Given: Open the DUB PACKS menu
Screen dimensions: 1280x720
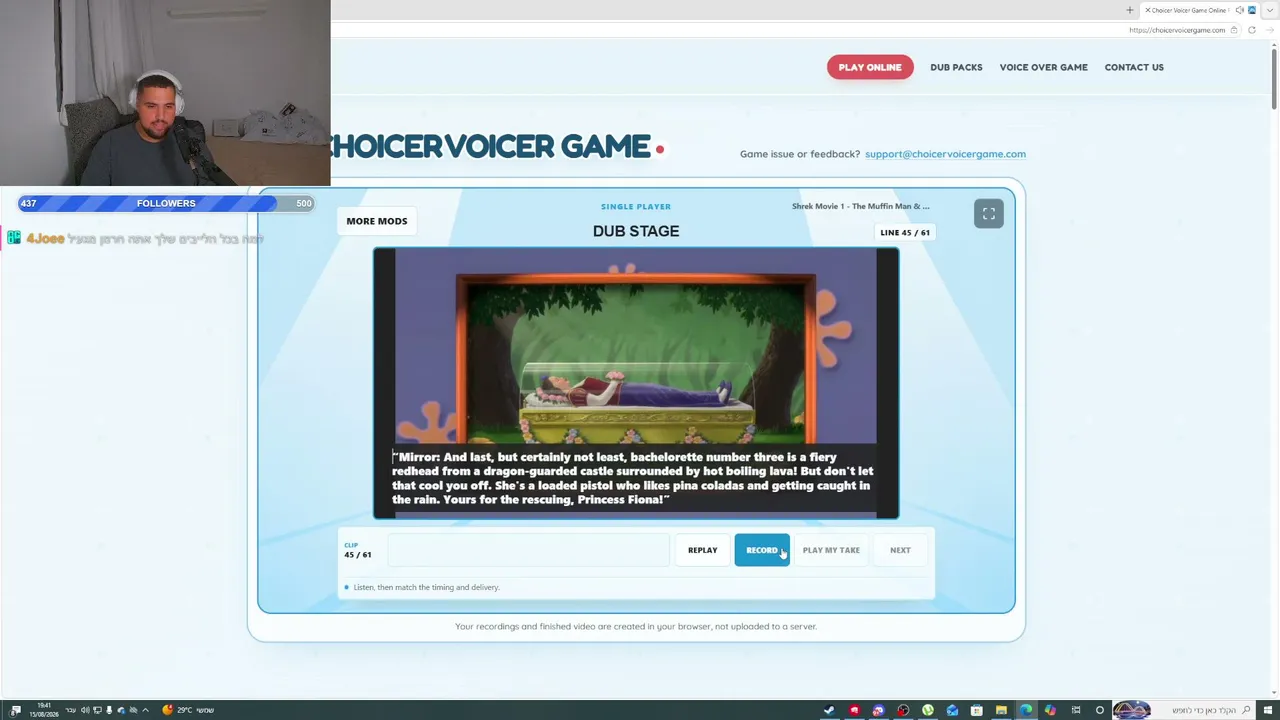Looking at the screenshot, I should click(x=956, y=67).
